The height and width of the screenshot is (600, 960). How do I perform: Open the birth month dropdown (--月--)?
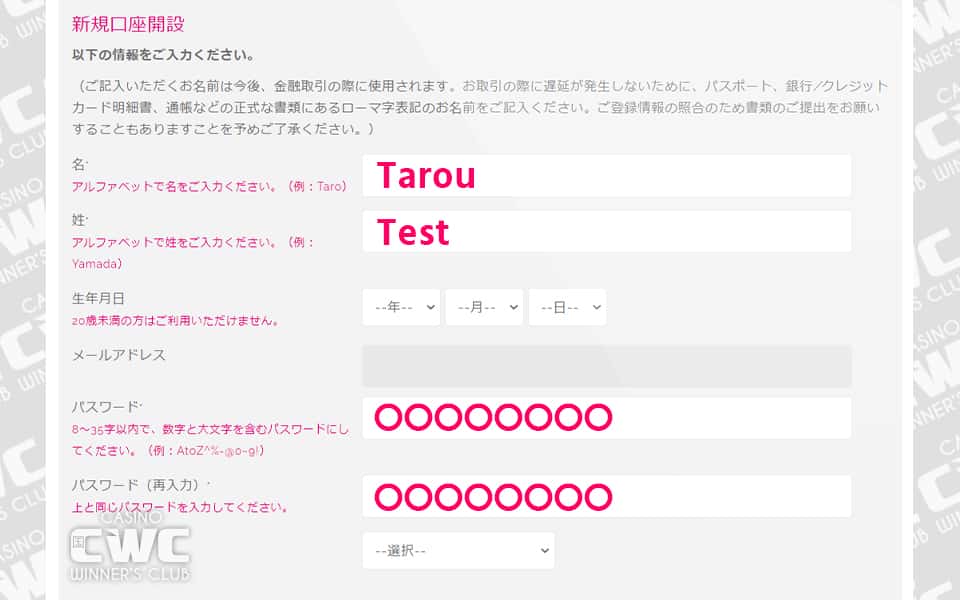(x=484, y=307)
